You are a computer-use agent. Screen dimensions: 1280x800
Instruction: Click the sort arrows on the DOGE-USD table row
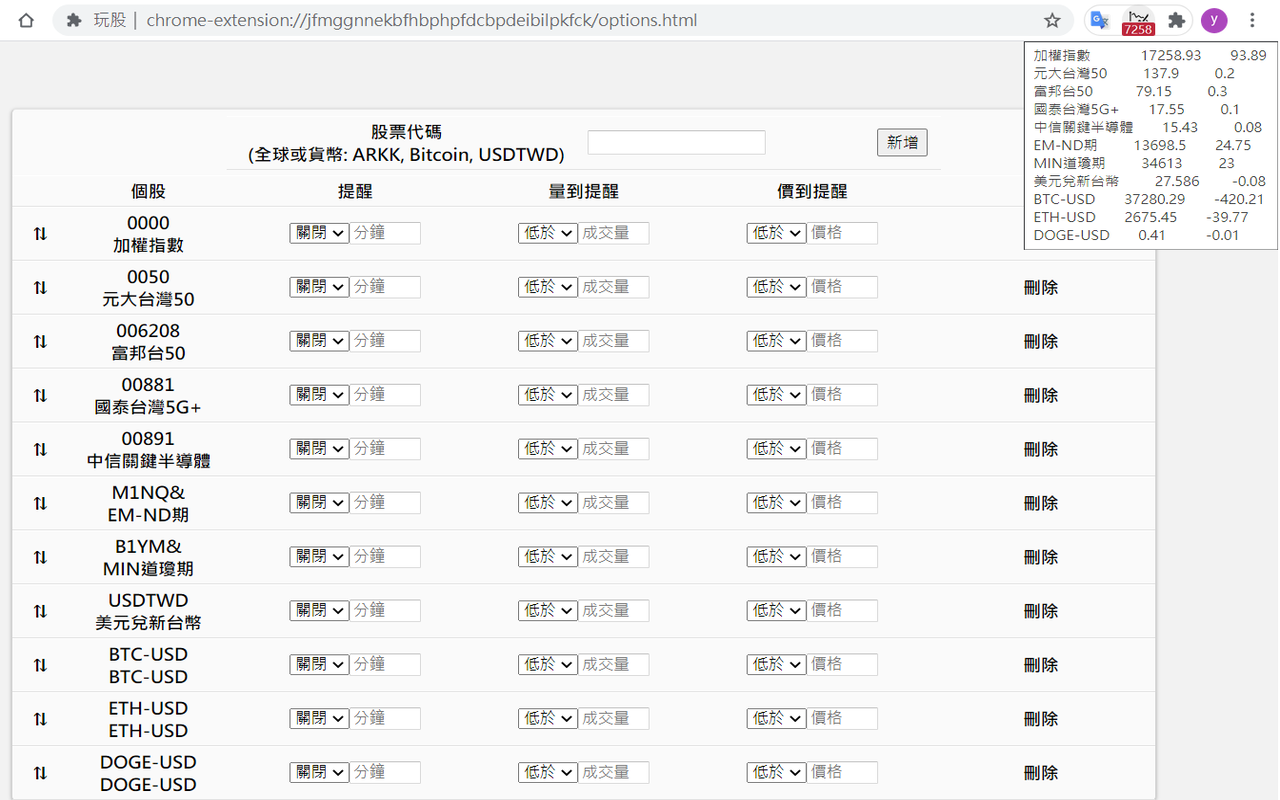click(x=40, y=774)
